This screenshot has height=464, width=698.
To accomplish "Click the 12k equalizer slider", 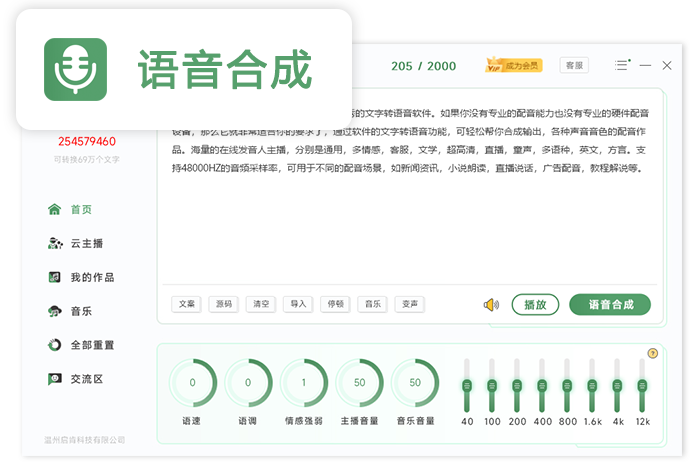I will tap(642, 386).
